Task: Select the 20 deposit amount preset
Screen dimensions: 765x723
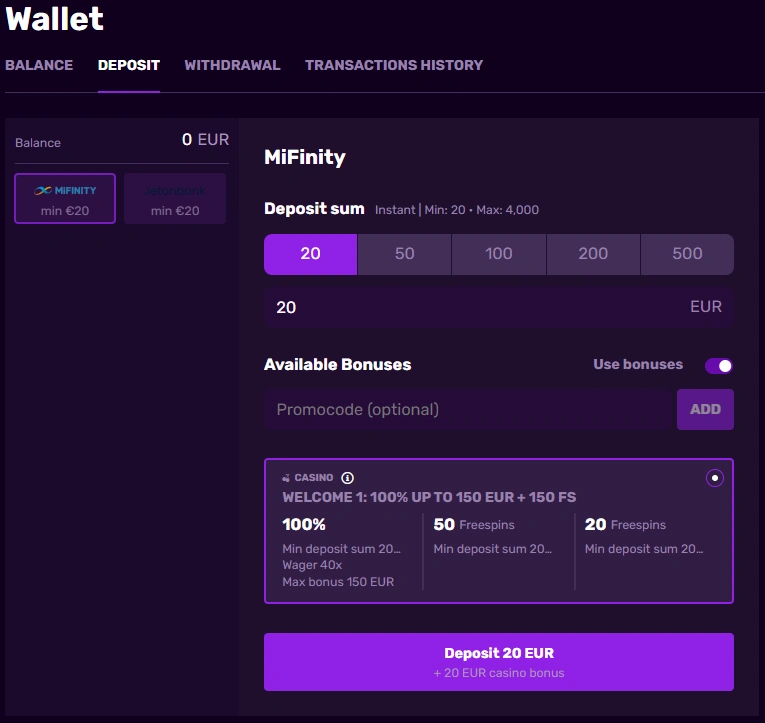Action: tap(310, 254)
